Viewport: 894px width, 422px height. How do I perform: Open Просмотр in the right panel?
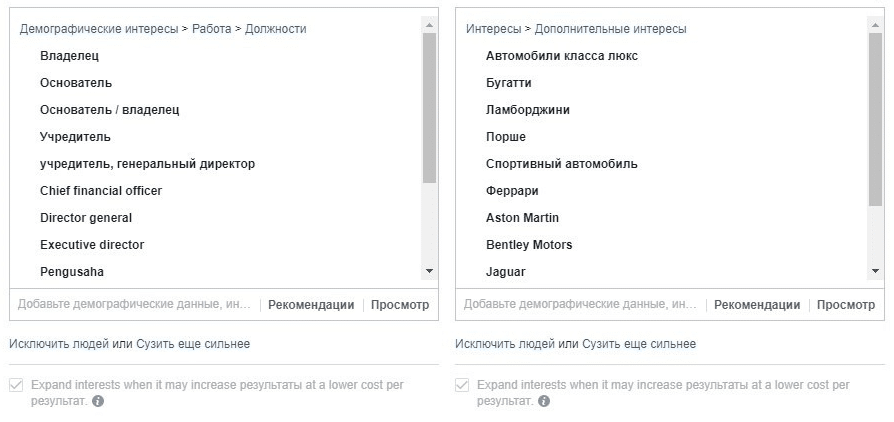pos(846,305)
